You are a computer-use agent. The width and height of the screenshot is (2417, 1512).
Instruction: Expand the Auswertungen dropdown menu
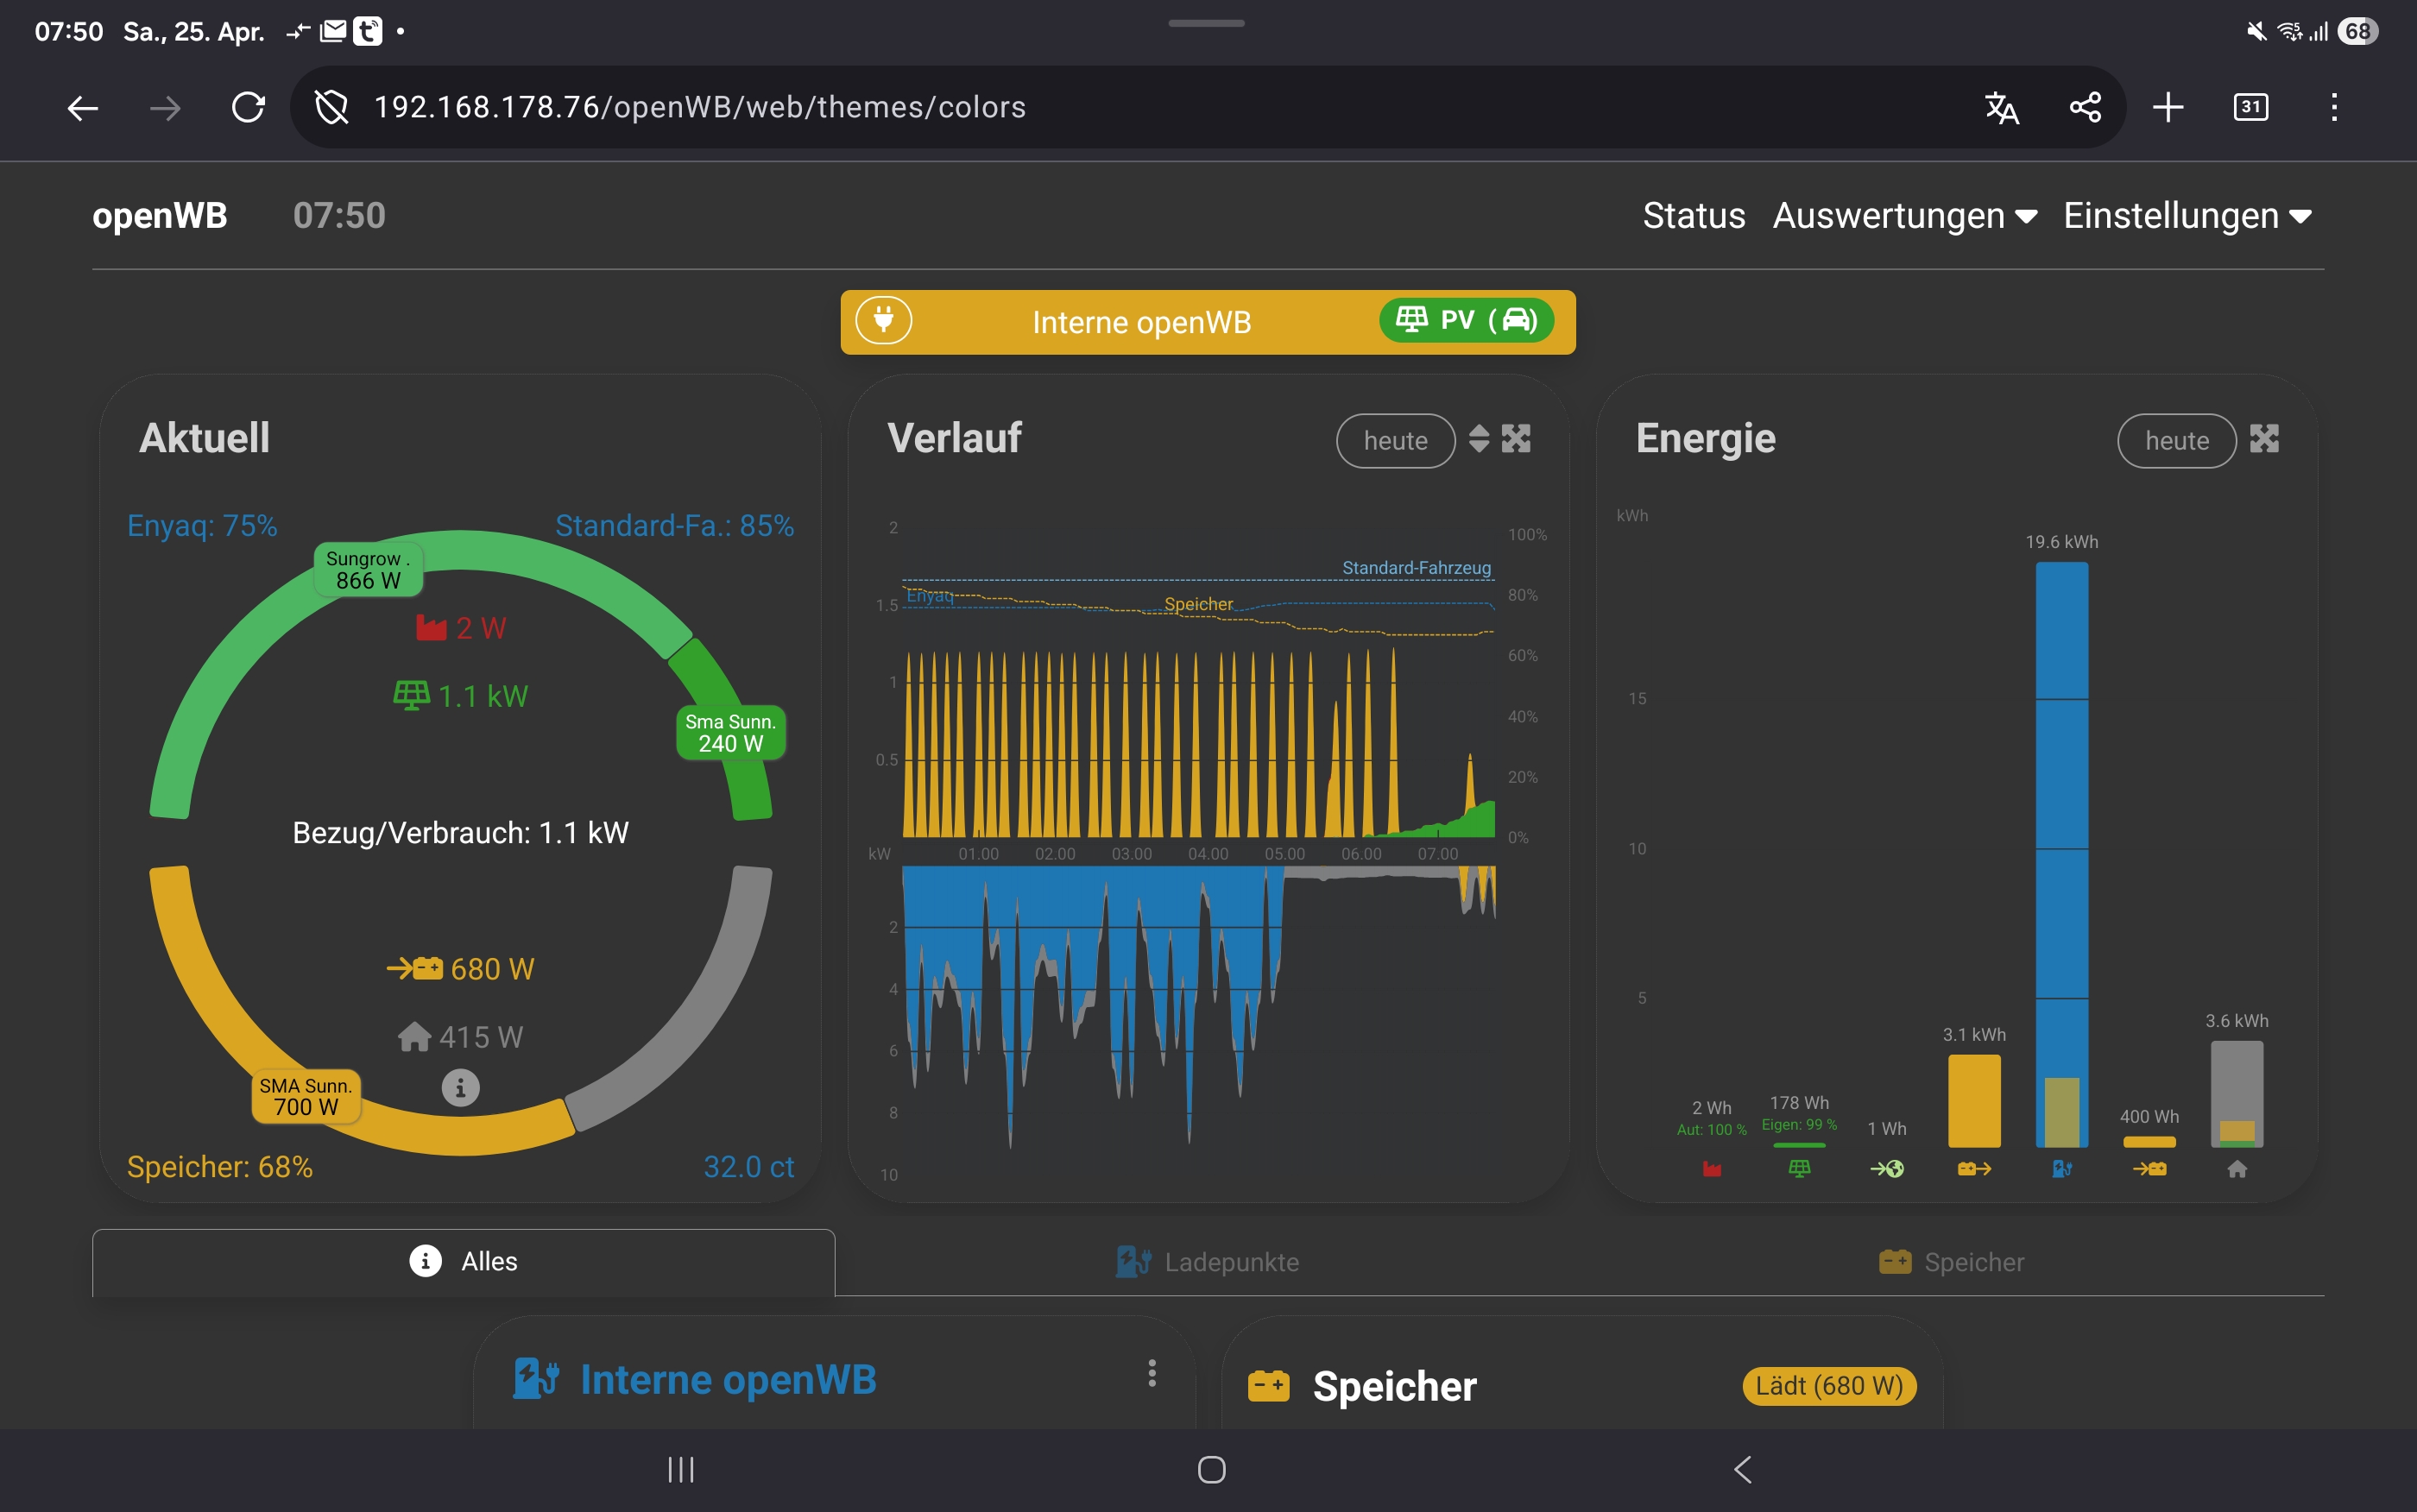(1904, 216)
